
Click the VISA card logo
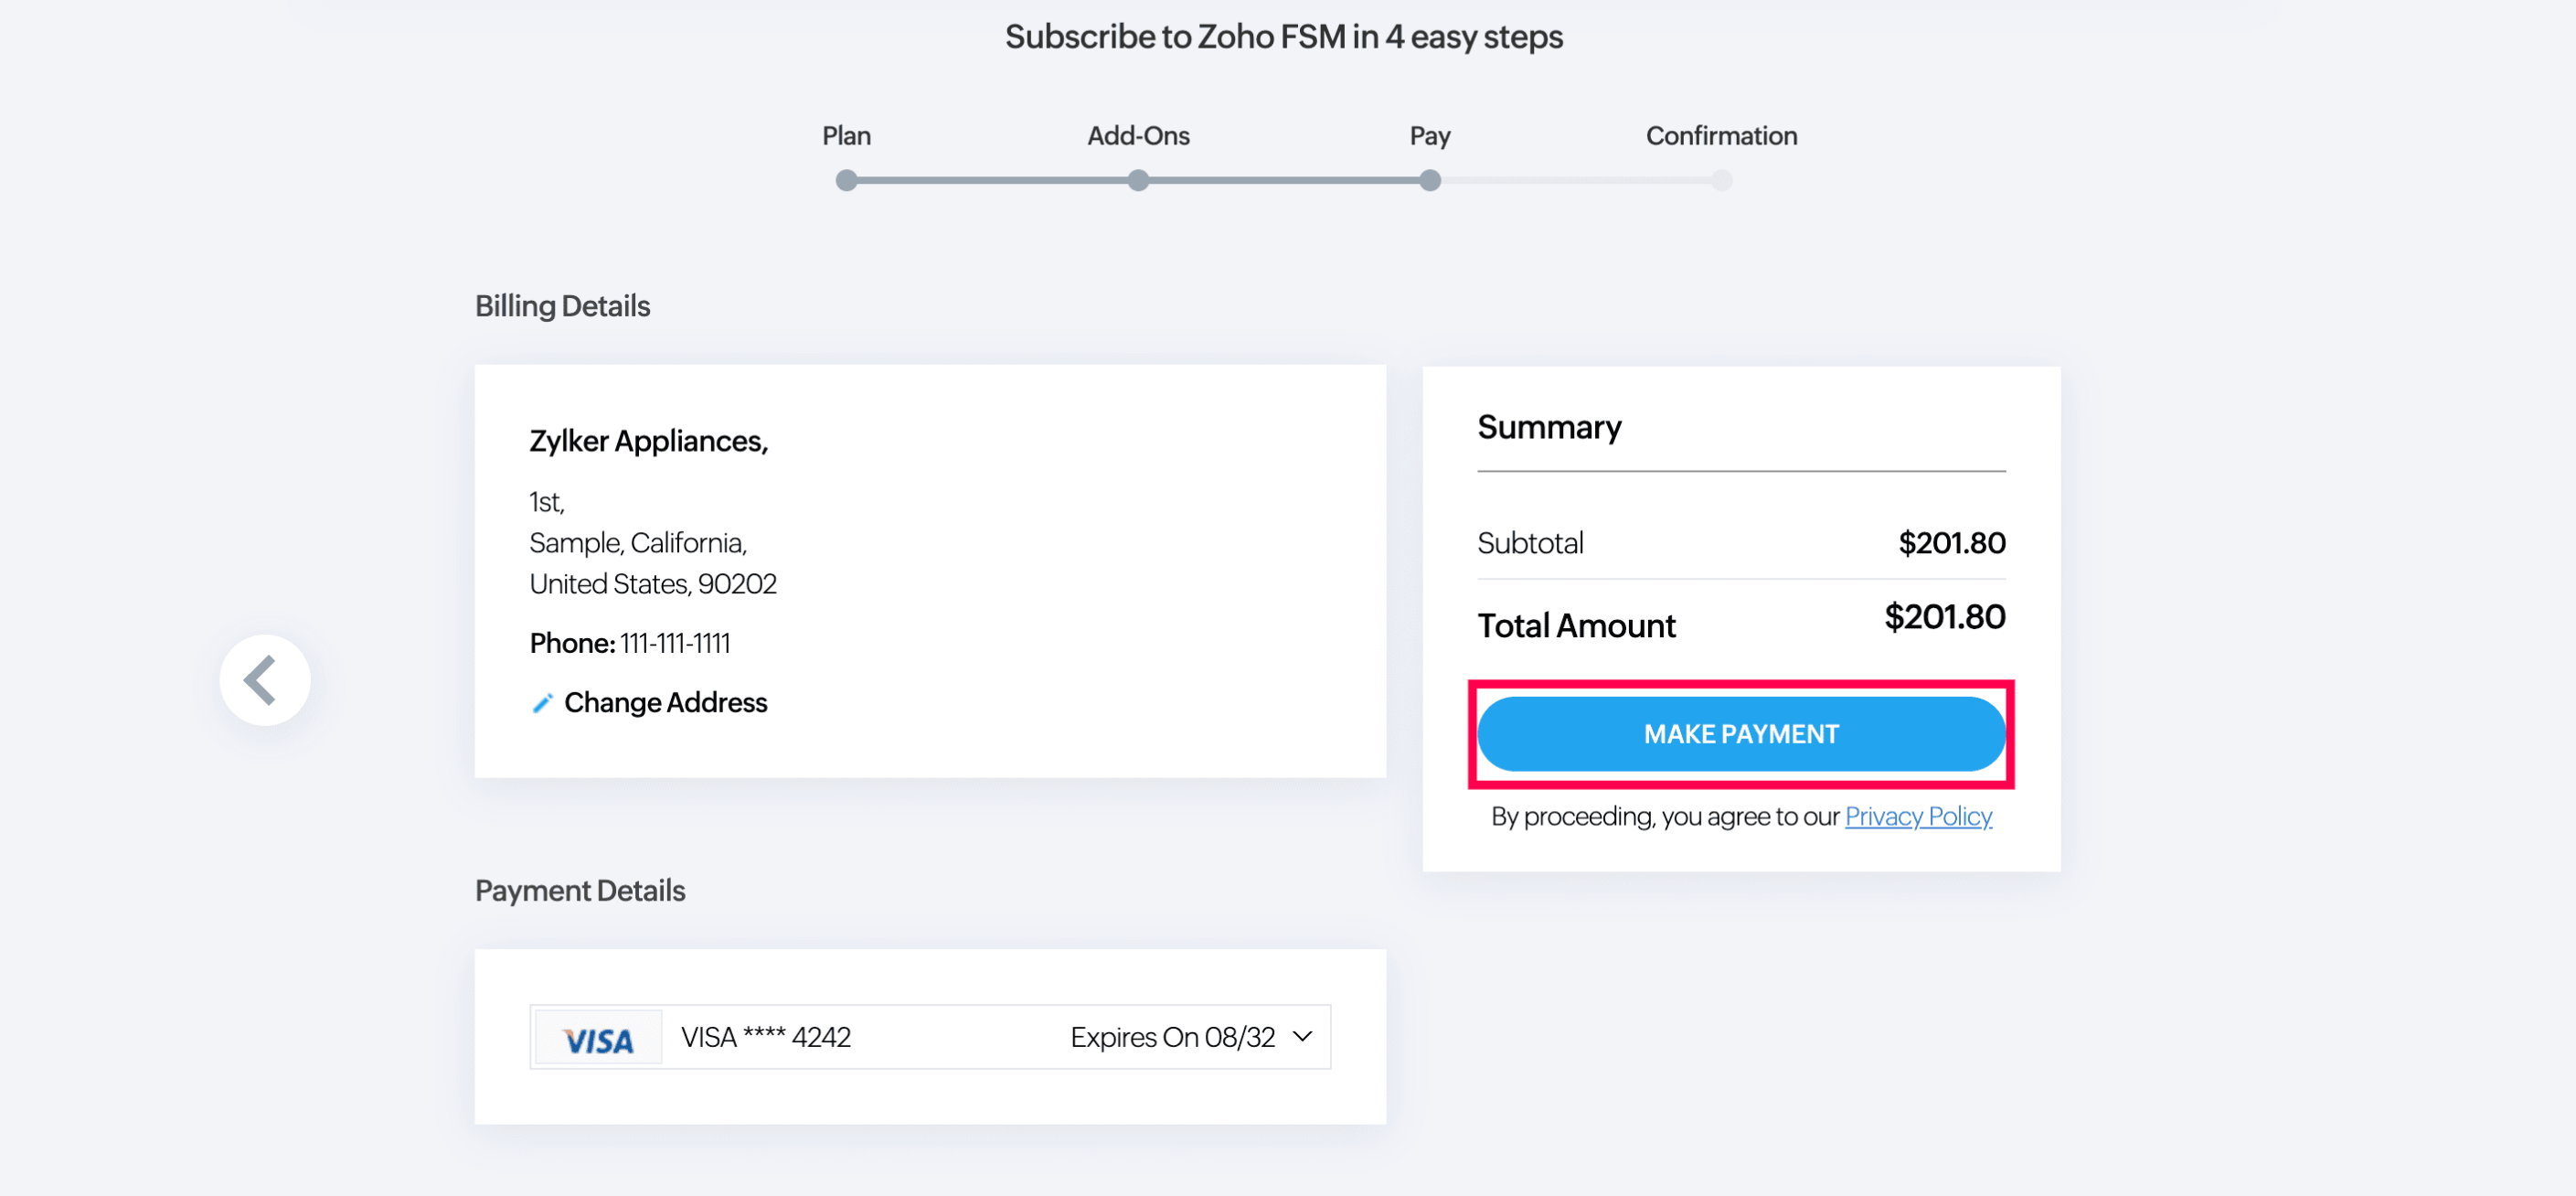point(598,1039)
